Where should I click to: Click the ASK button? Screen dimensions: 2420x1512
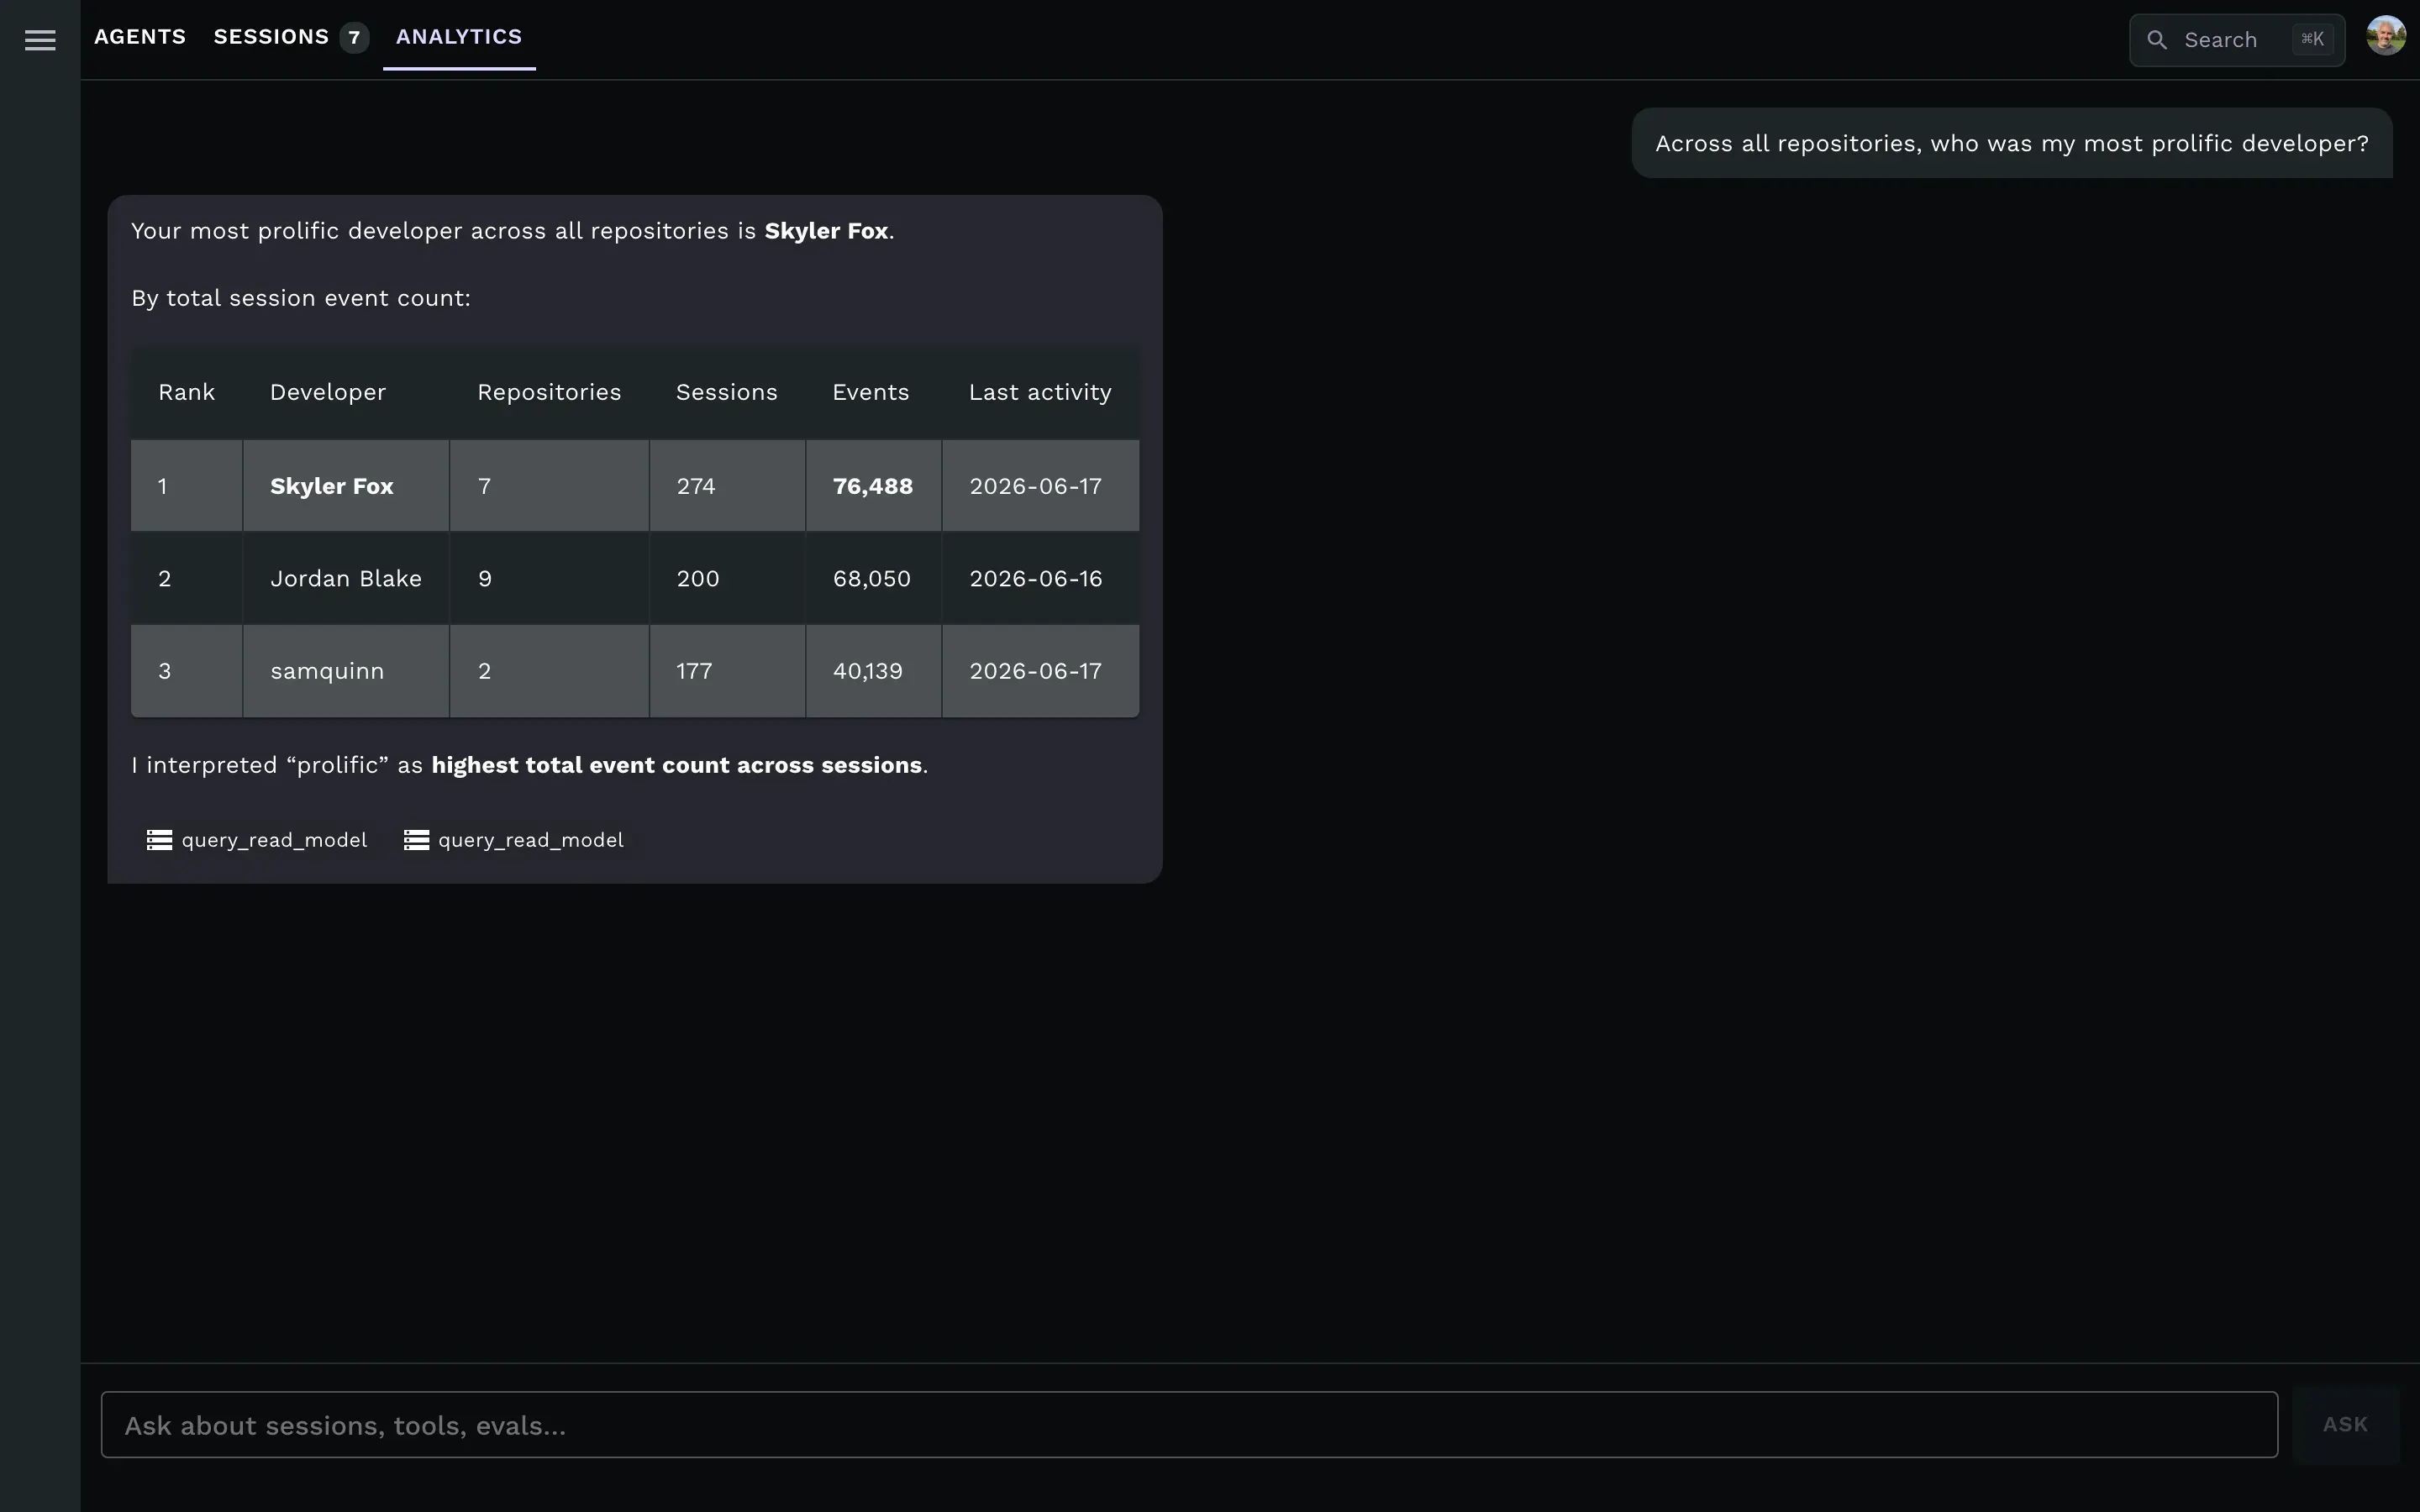[2345, 1424]
